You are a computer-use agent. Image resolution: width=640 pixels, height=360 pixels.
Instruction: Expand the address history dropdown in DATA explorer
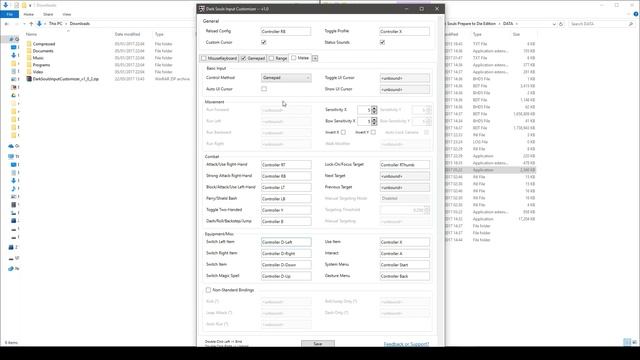click(x=554, y=24)
